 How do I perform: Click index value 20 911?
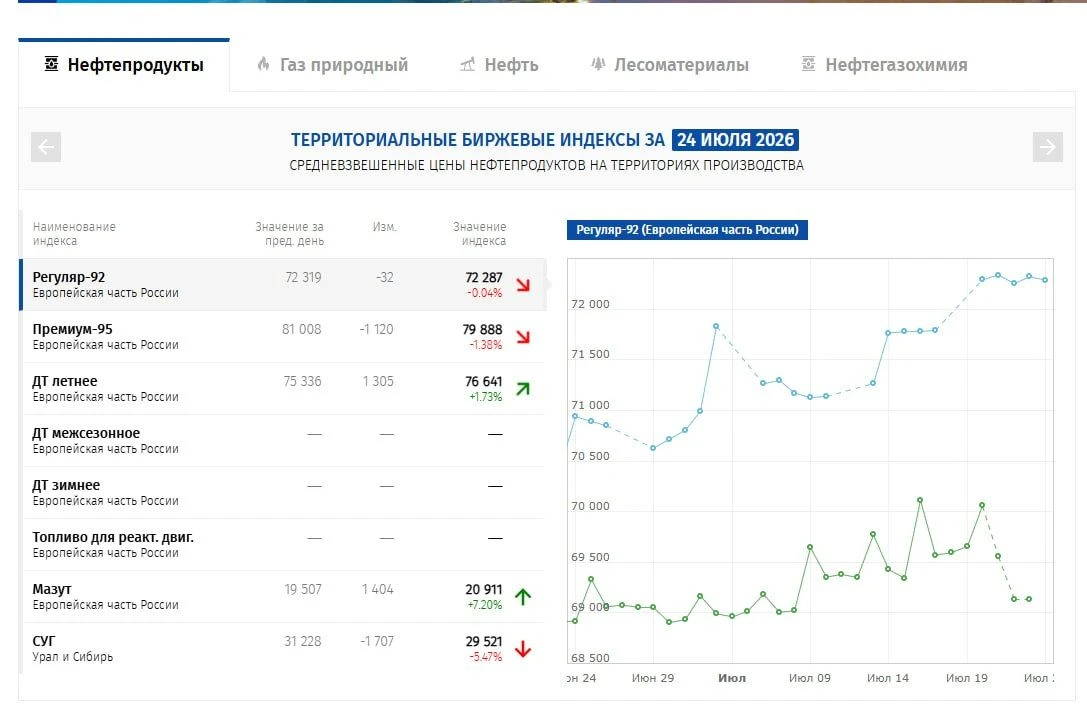(x=484, y=590)
